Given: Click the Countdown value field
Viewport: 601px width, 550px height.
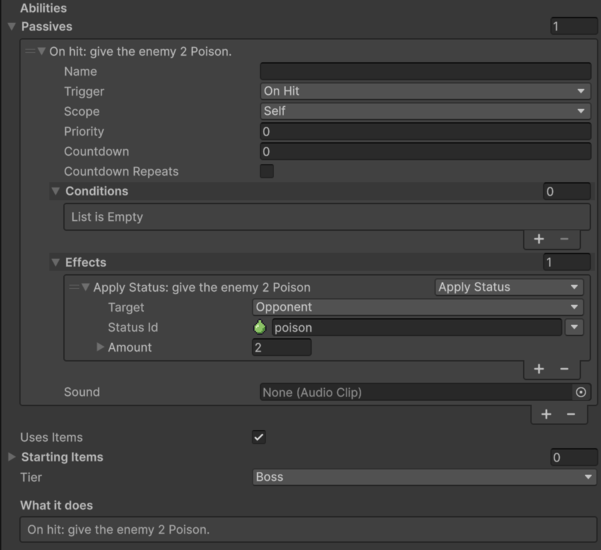Looking at the screenshot, I should pyautogui.click(x=425, y=151).
